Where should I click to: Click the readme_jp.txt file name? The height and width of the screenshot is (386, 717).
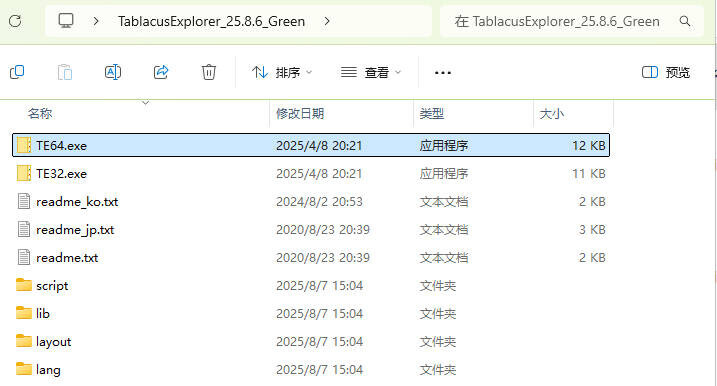pyautogui.click(x=75, y=230)
